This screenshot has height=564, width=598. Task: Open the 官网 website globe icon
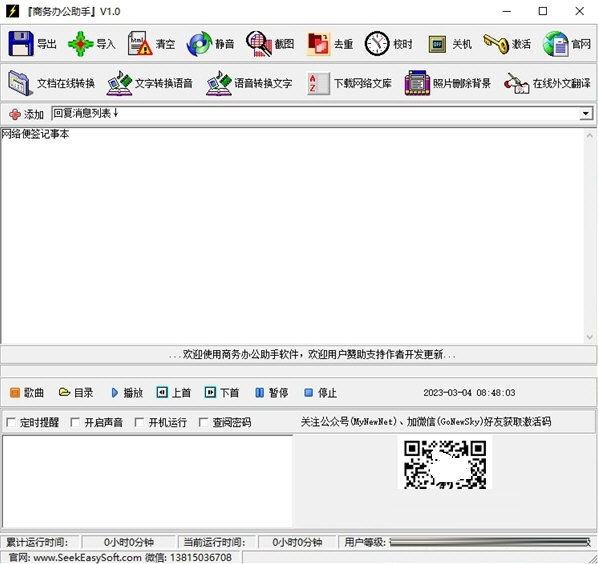click(x=555, y=44)
